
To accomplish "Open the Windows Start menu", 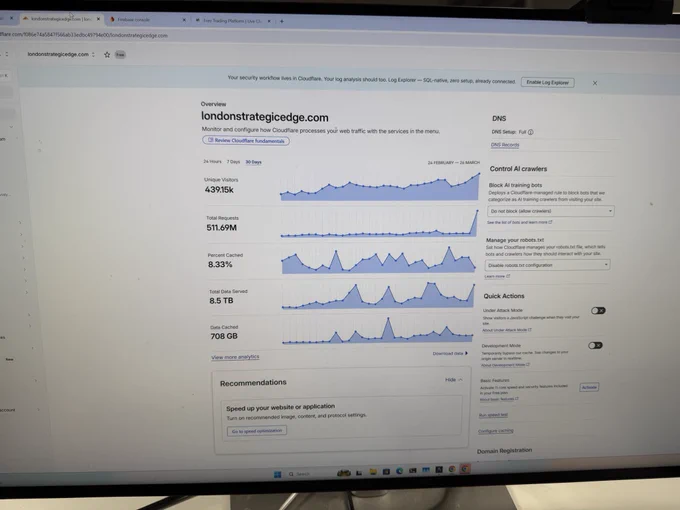I will tap(278, 474).
